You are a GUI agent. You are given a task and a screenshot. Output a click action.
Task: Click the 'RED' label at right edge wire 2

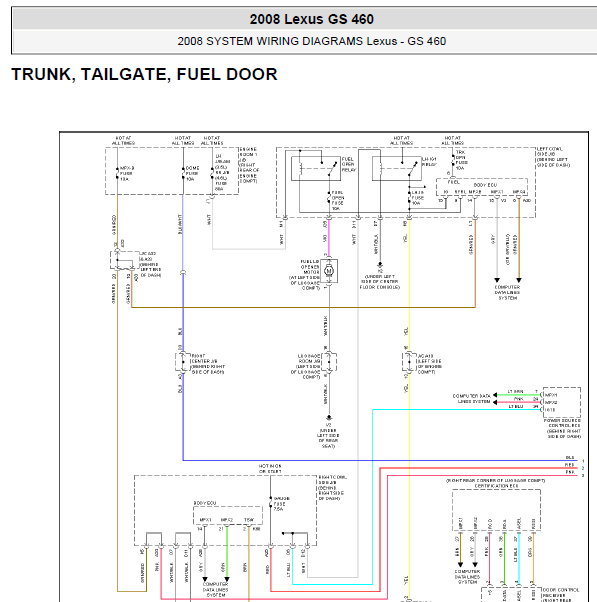[x=570, y=465]
